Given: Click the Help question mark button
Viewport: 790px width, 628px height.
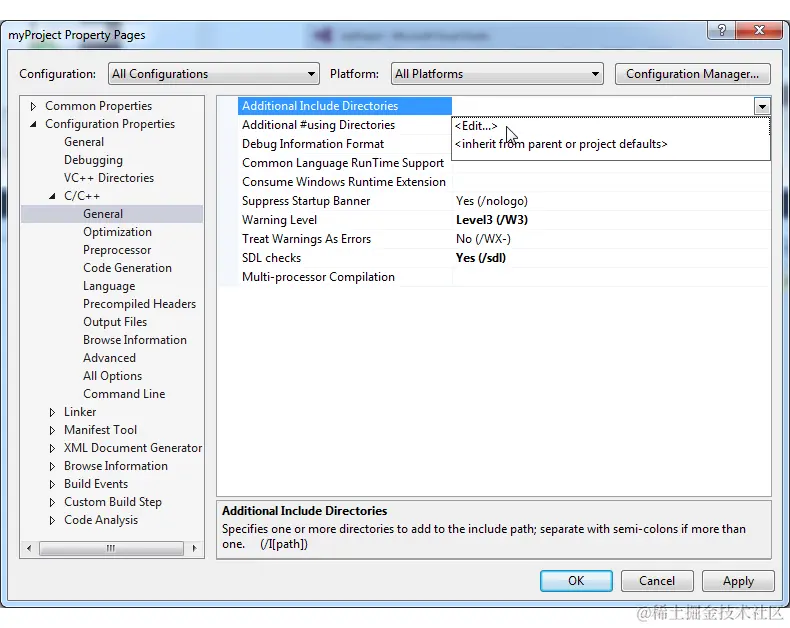Looking at the screenshot, I should 721,30.
